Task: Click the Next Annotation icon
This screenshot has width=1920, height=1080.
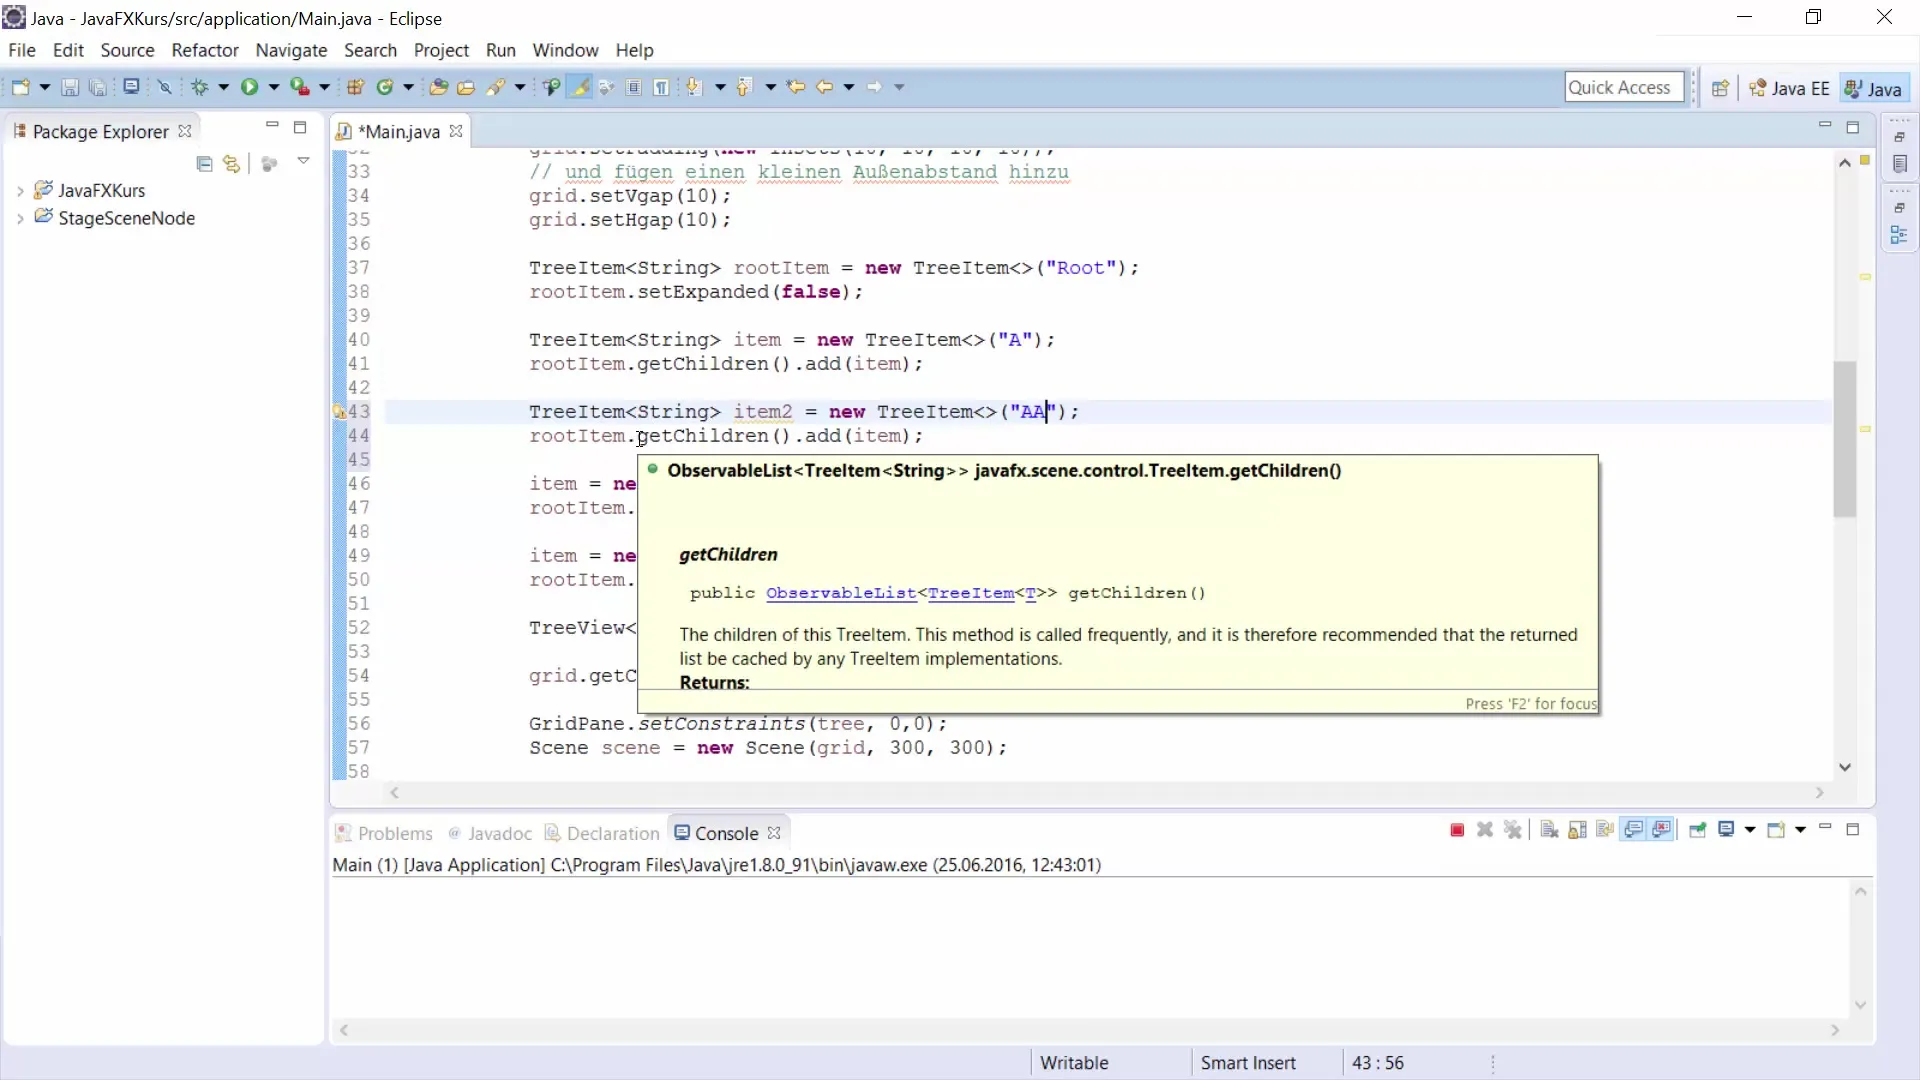Action: coord(694,88)
